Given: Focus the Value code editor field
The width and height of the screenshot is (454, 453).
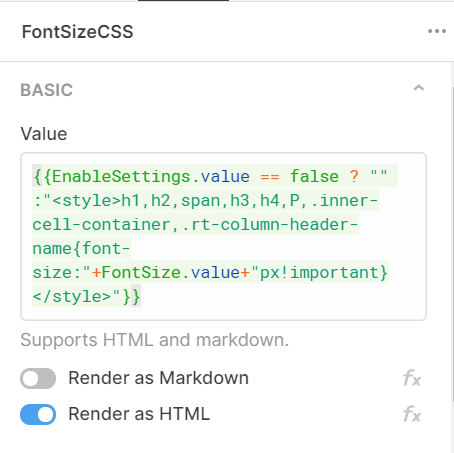Looking at the screenshot, I should (x=223, y=236).
